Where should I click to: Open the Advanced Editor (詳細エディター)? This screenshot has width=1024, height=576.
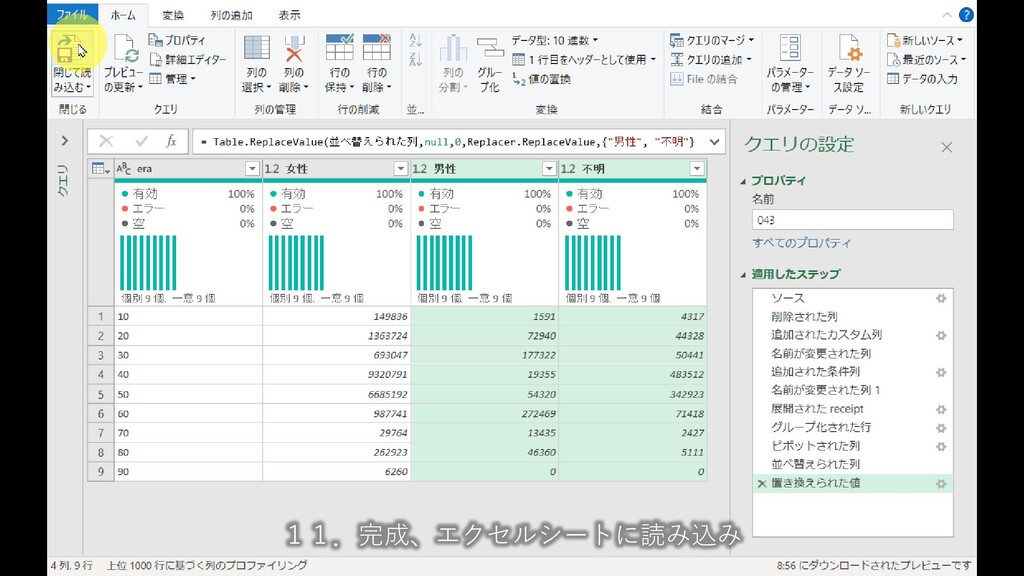(187, 59)
